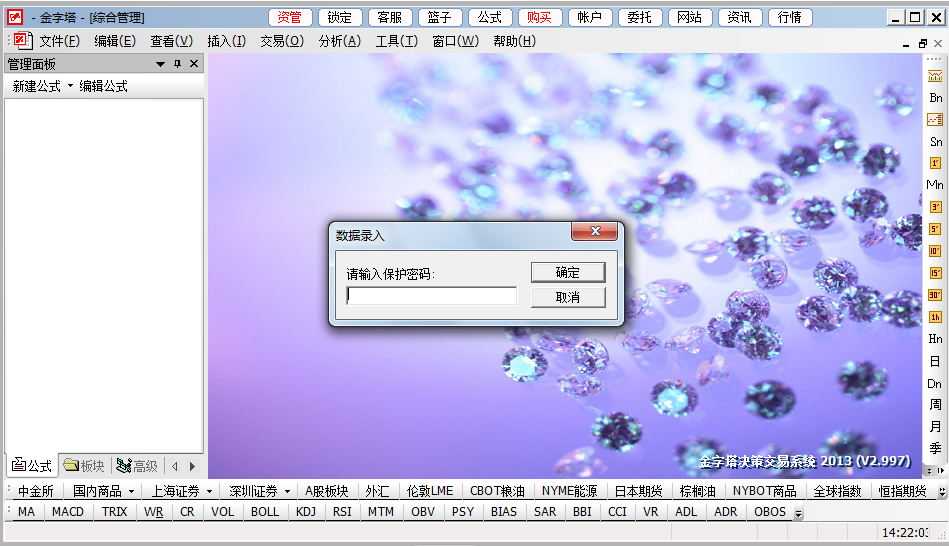Open the 查看(V) menu
This screenshot has height=546, width=949.
172,41
